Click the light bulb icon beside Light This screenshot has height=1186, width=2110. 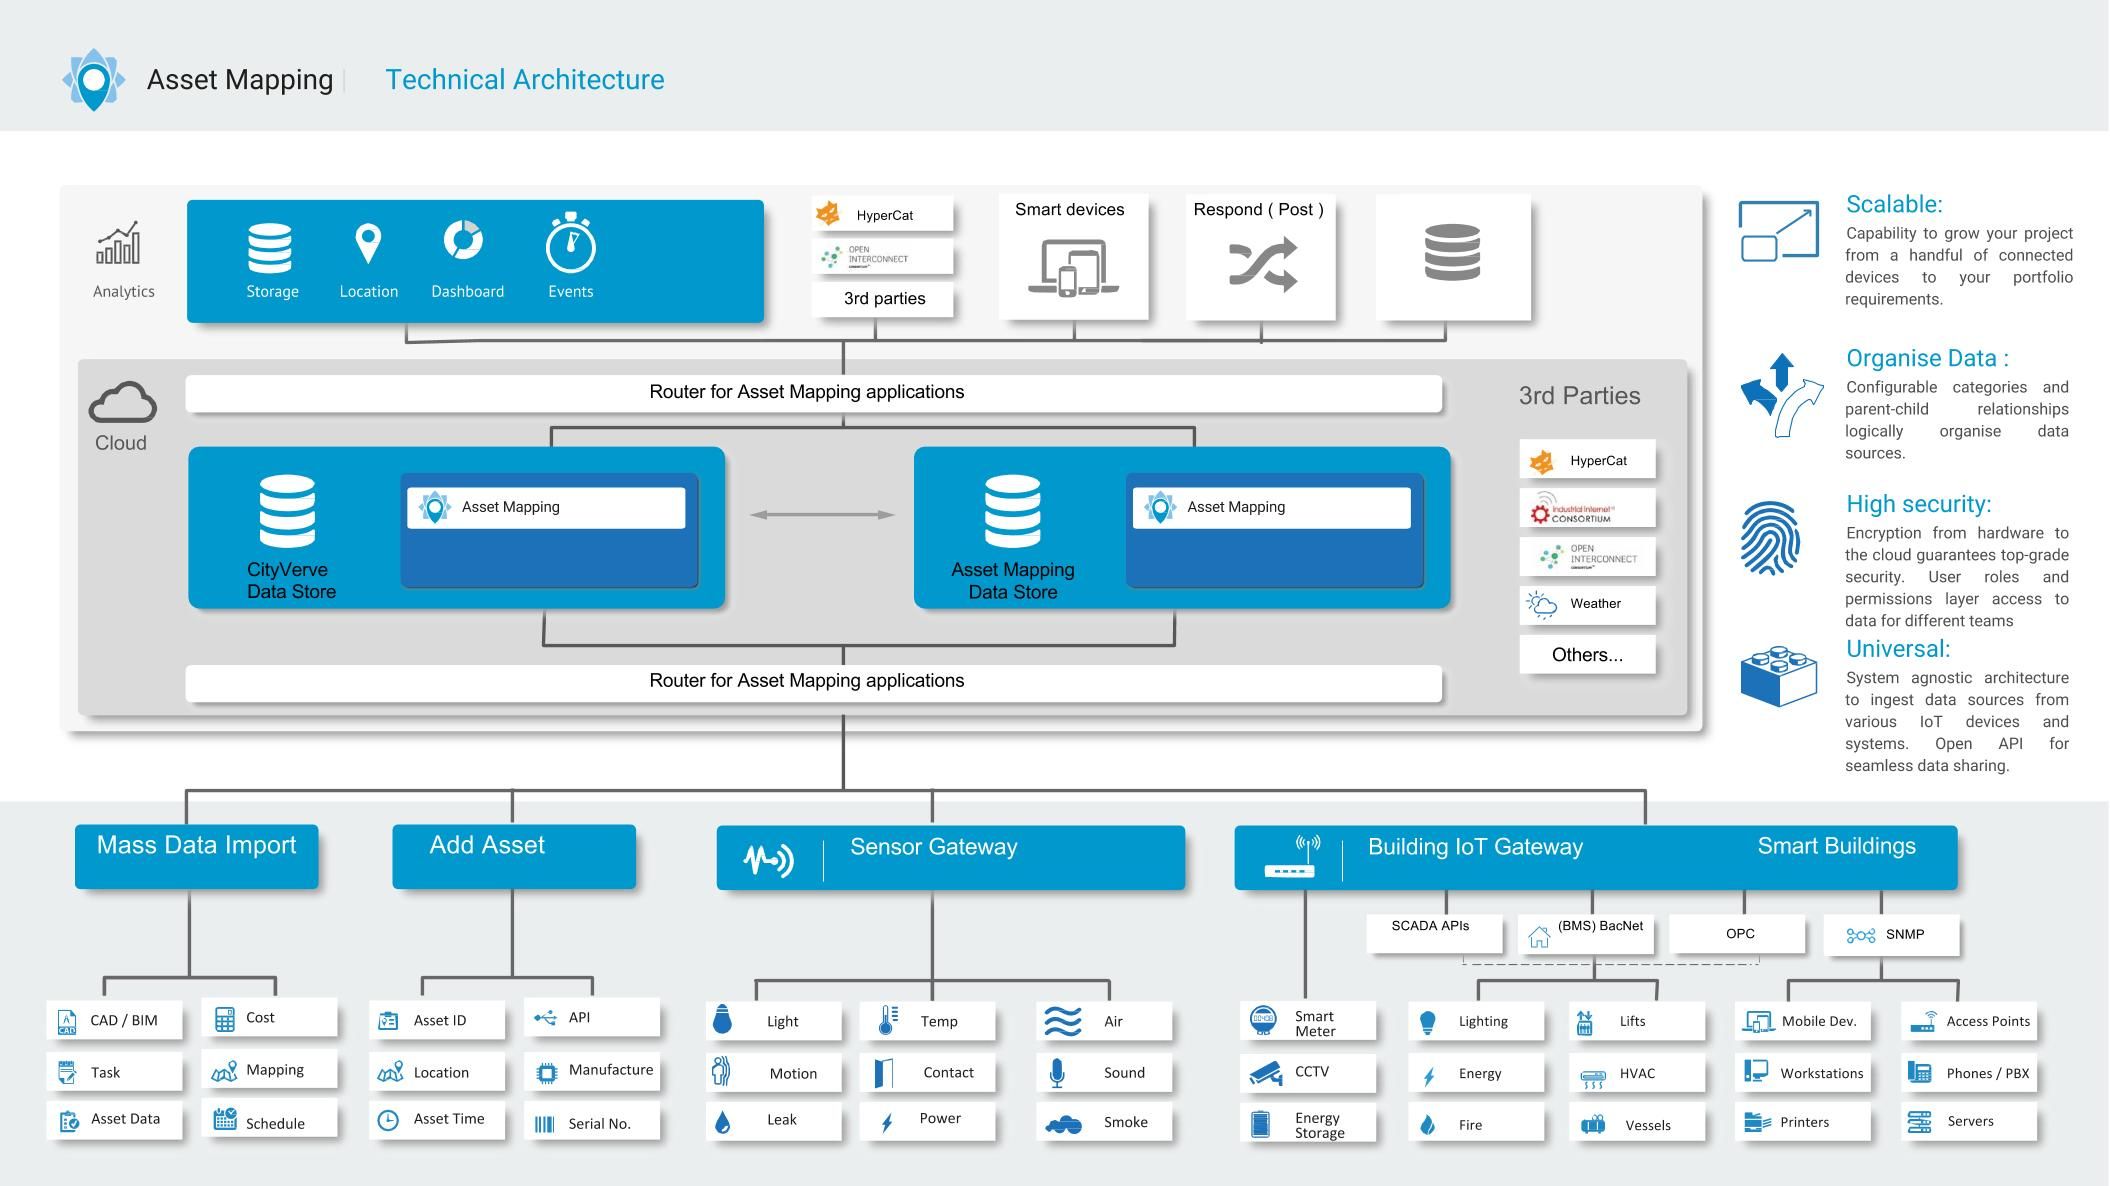(722, 1019)
